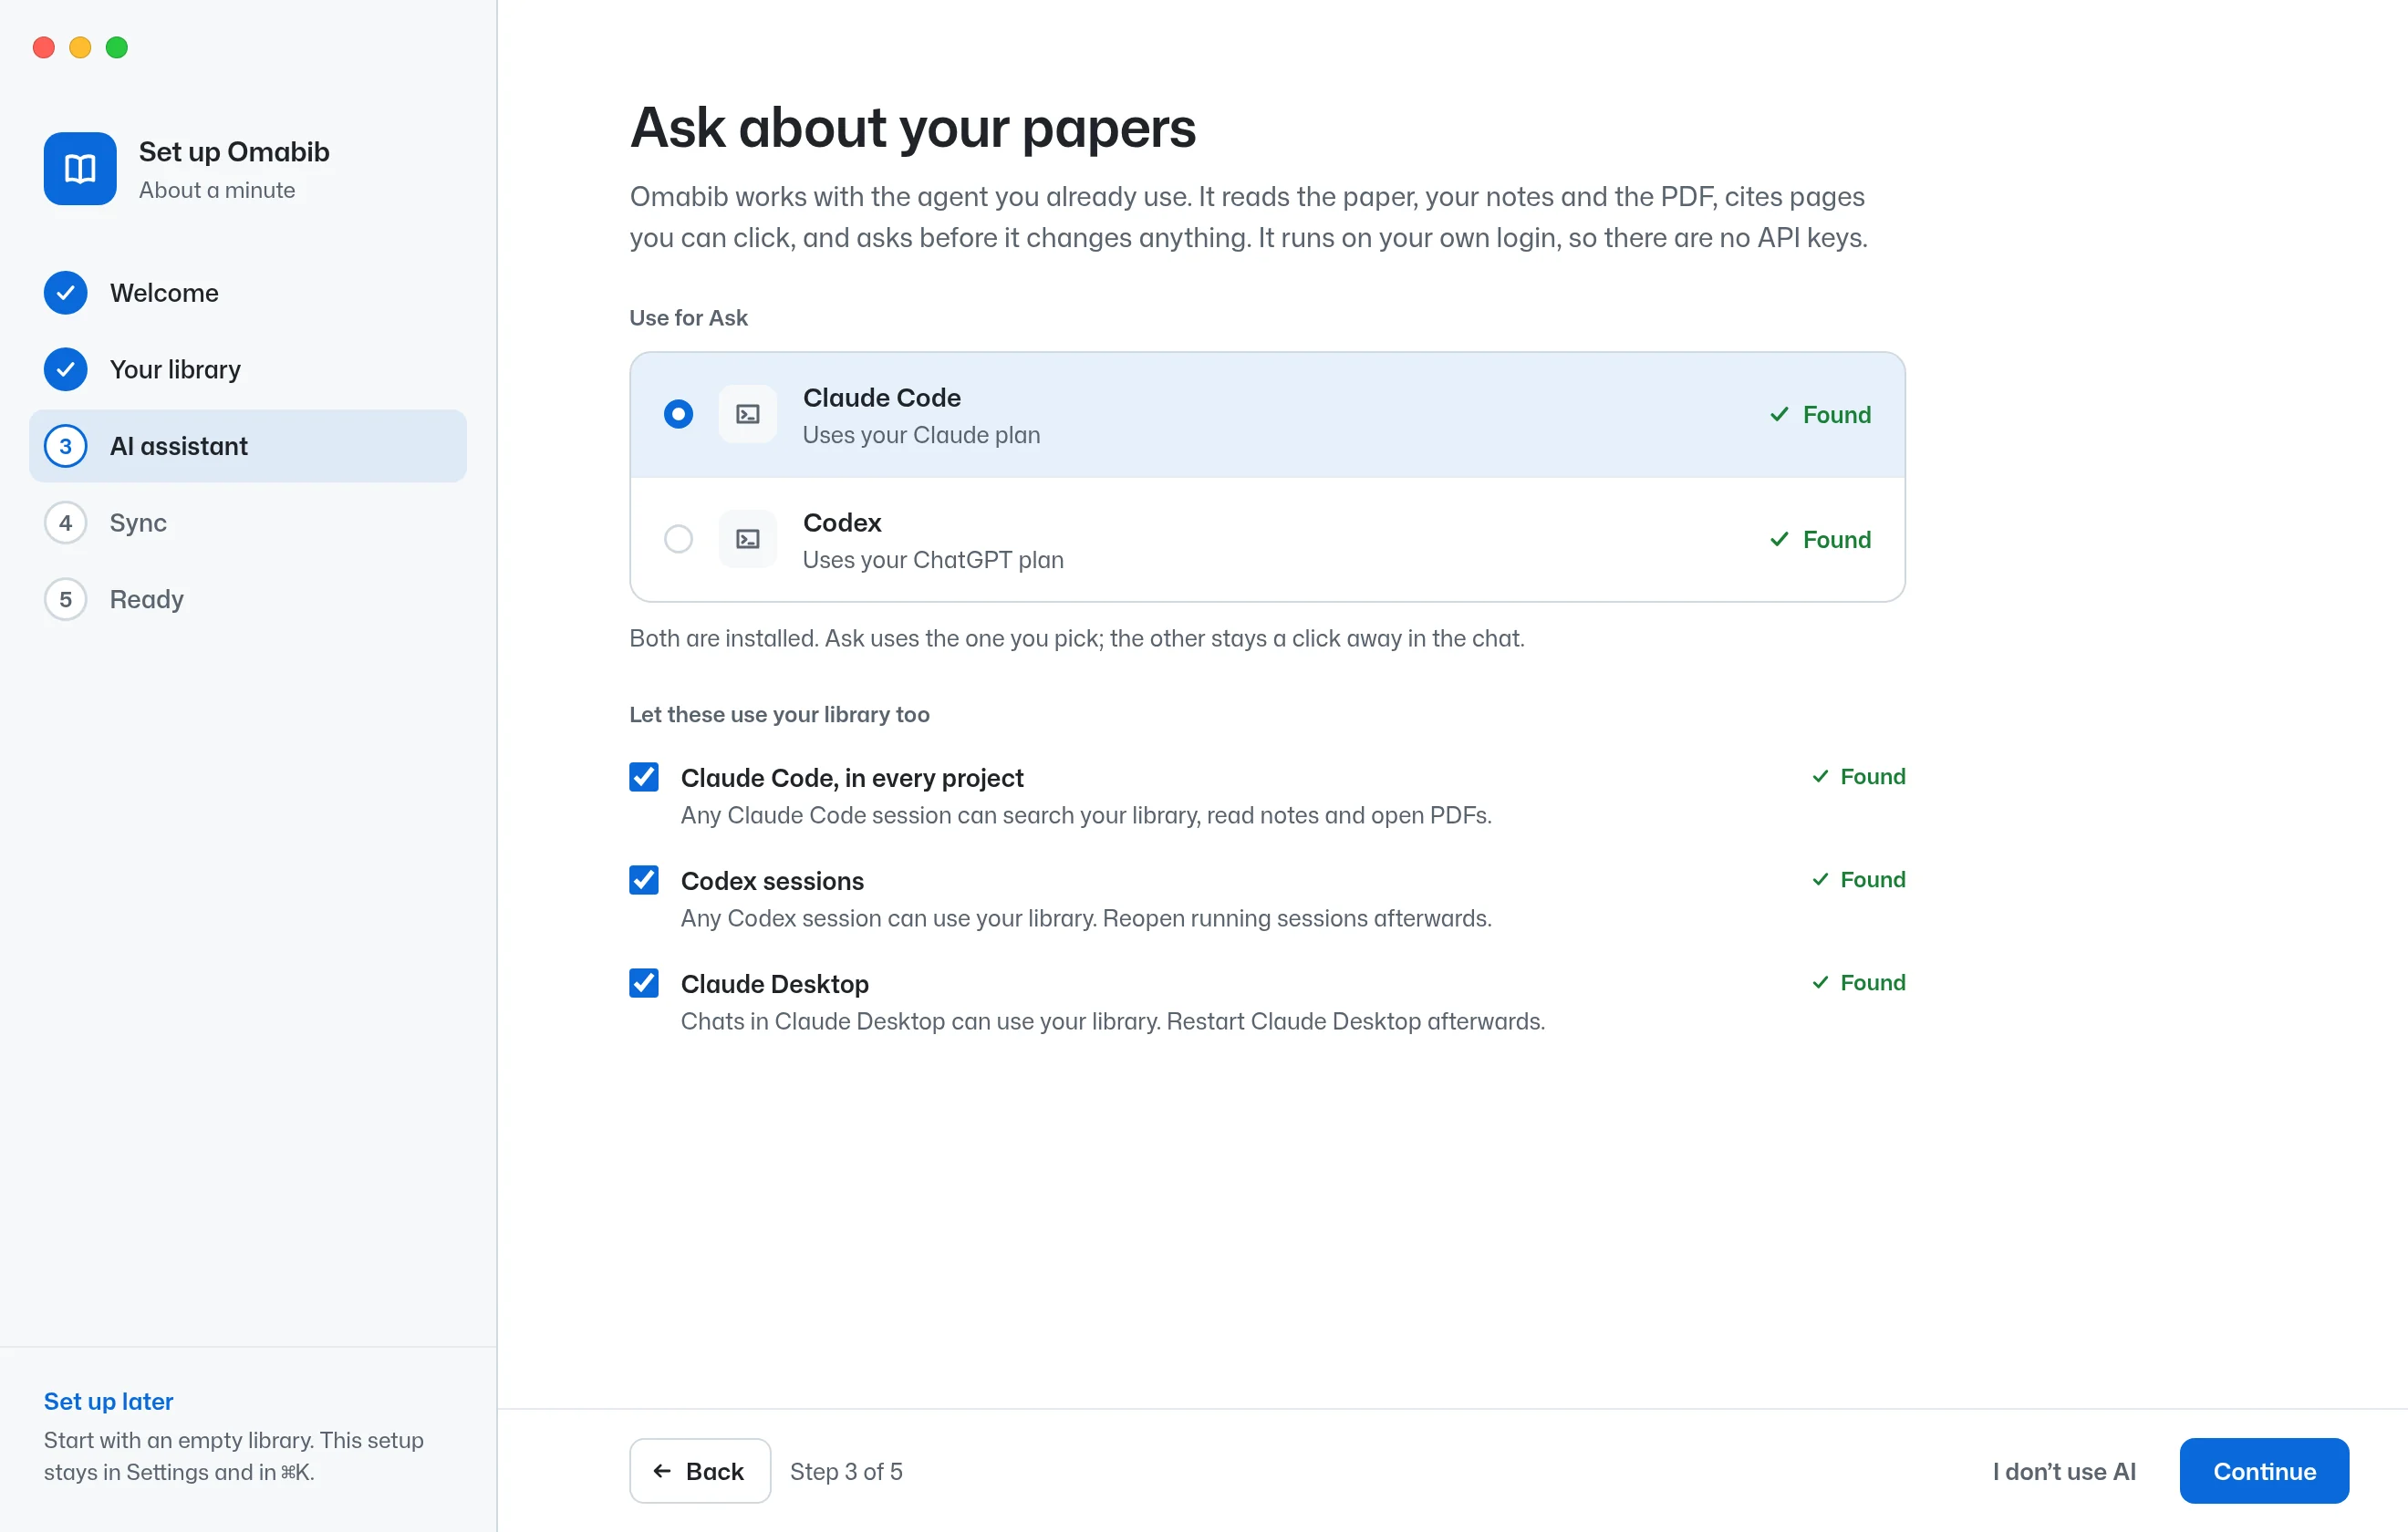Select the Codex radio button
The width and height of the screenshot is (2408, 1532).
[x=678, y=540]
